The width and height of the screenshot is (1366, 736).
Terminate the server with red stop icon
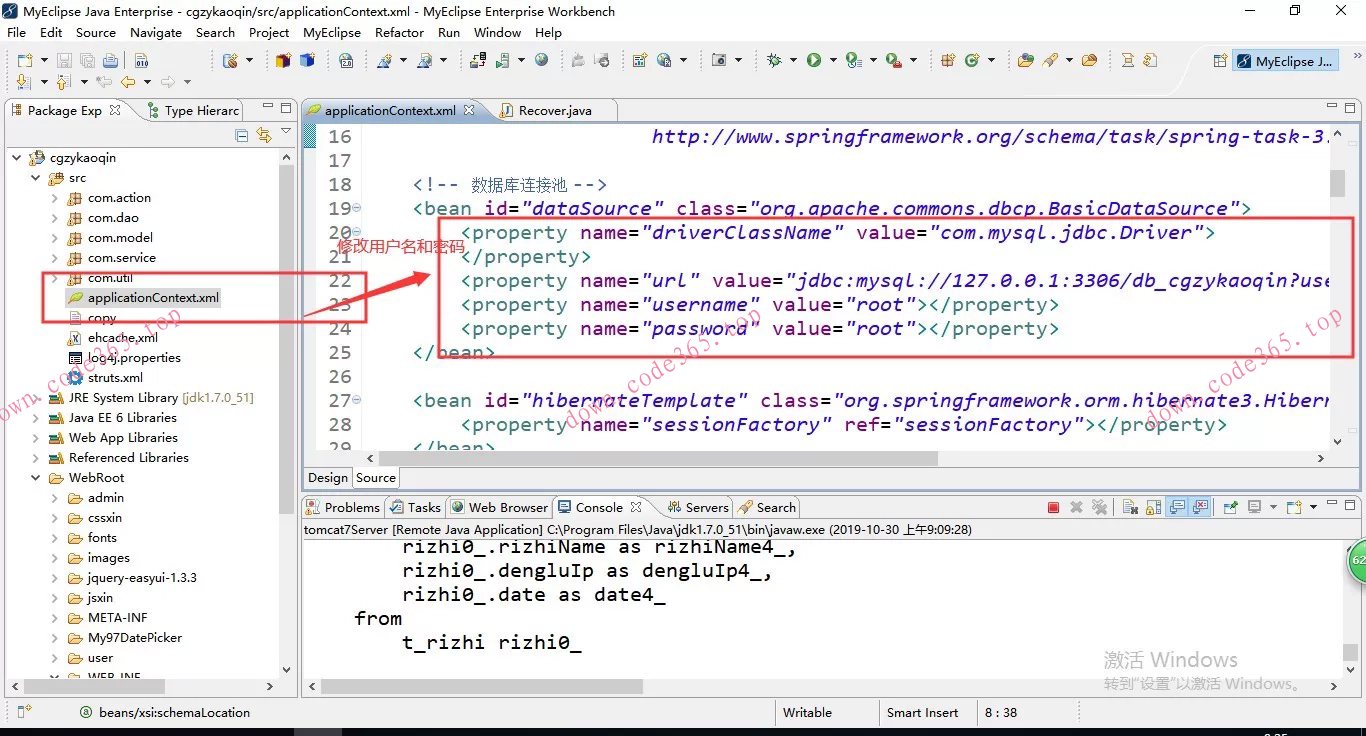[1053, 508]
